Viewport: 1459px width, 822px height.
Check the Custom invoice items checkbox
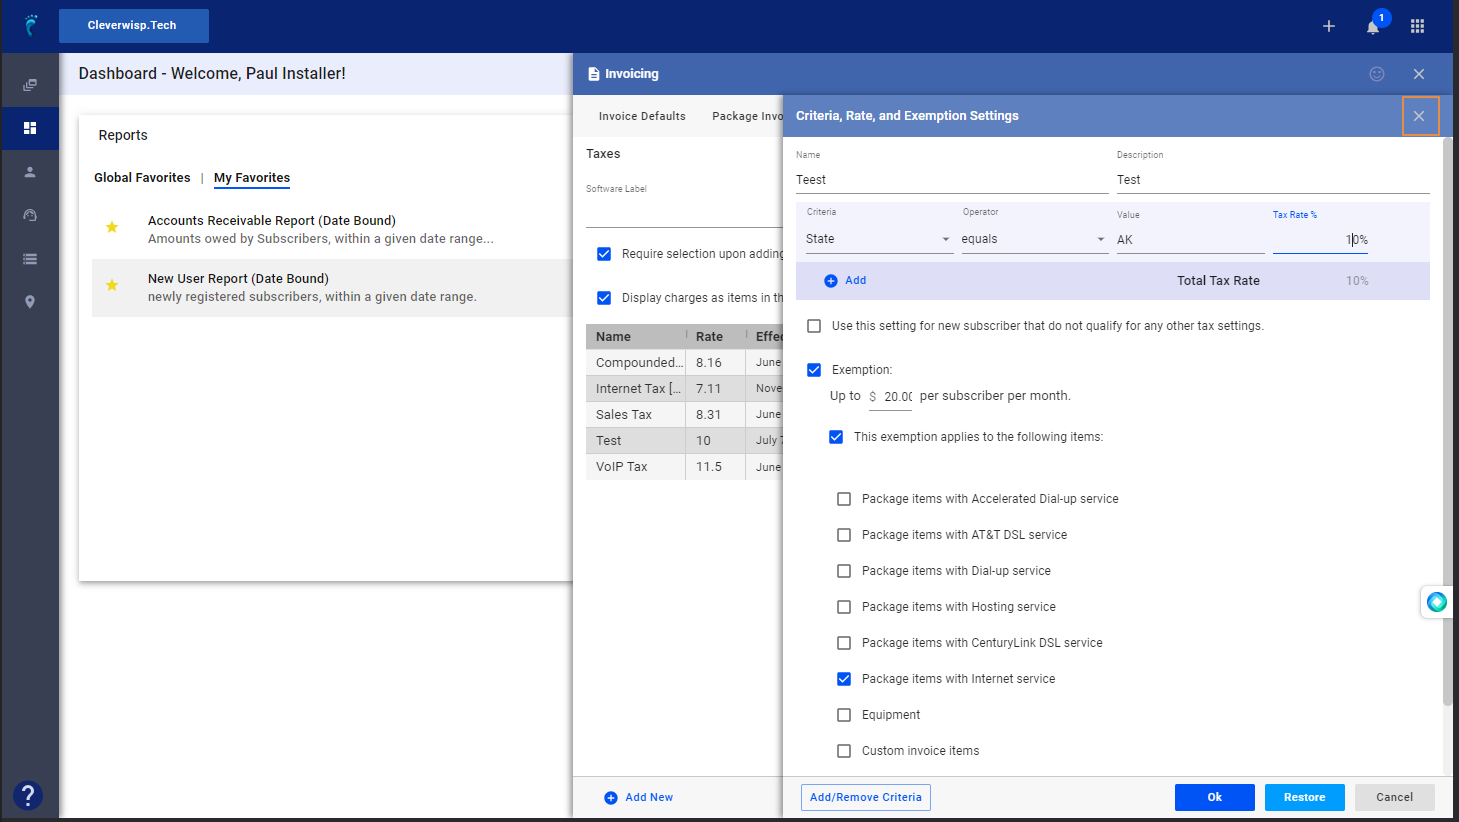click(x=844, y=751)
